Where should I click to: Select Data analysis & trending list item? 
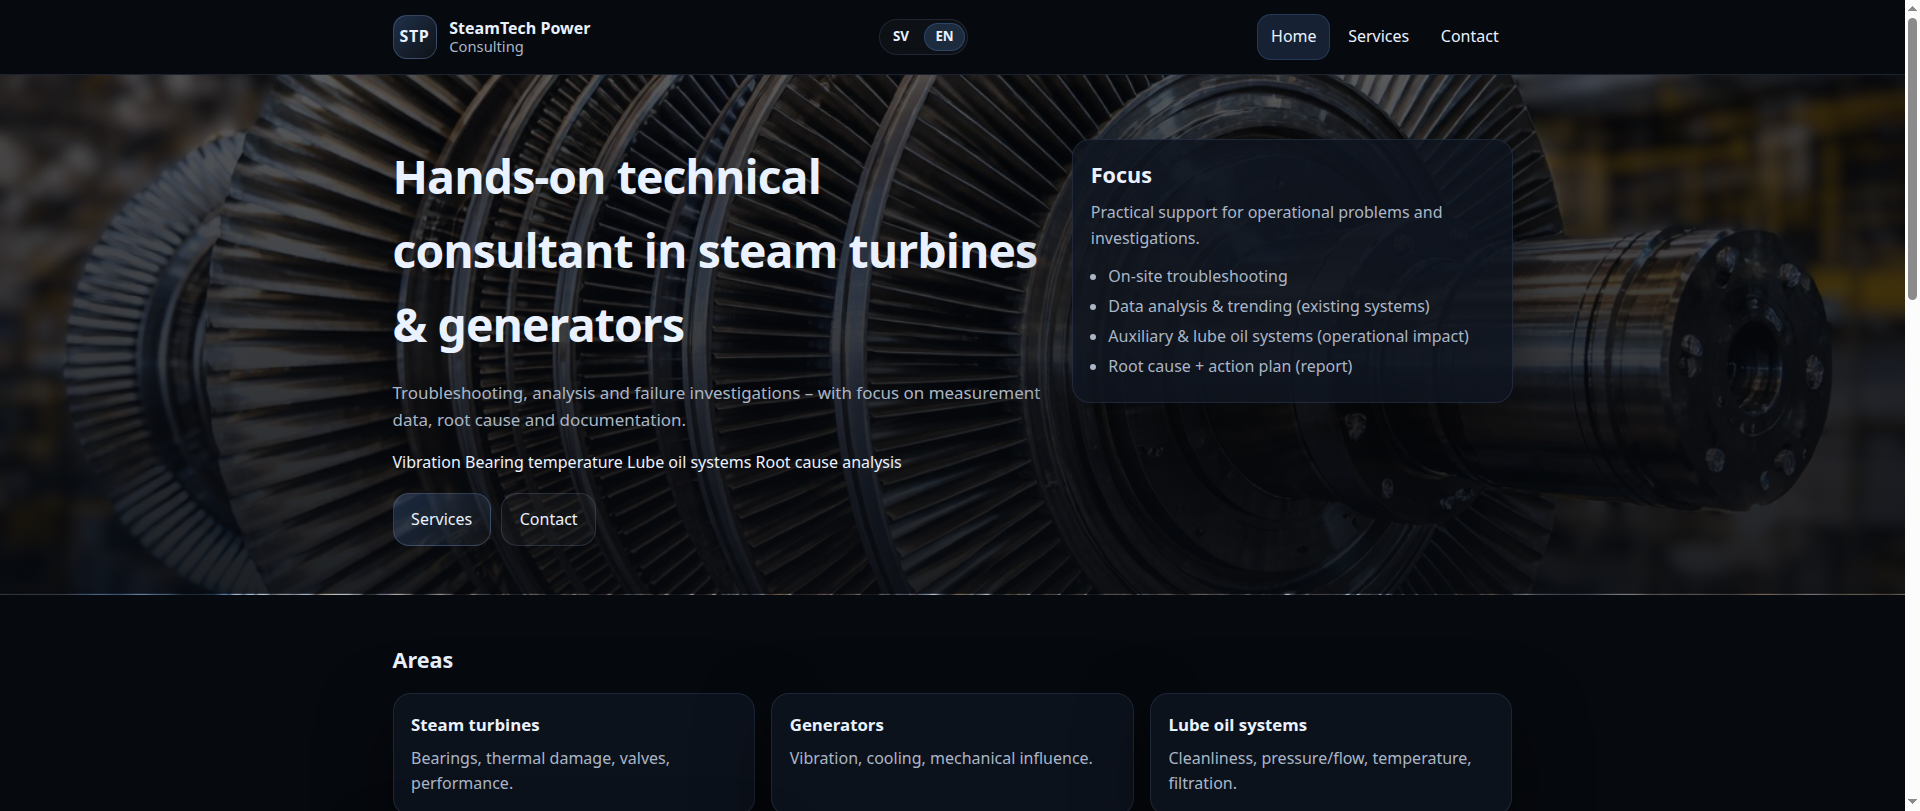point(1268,307)
